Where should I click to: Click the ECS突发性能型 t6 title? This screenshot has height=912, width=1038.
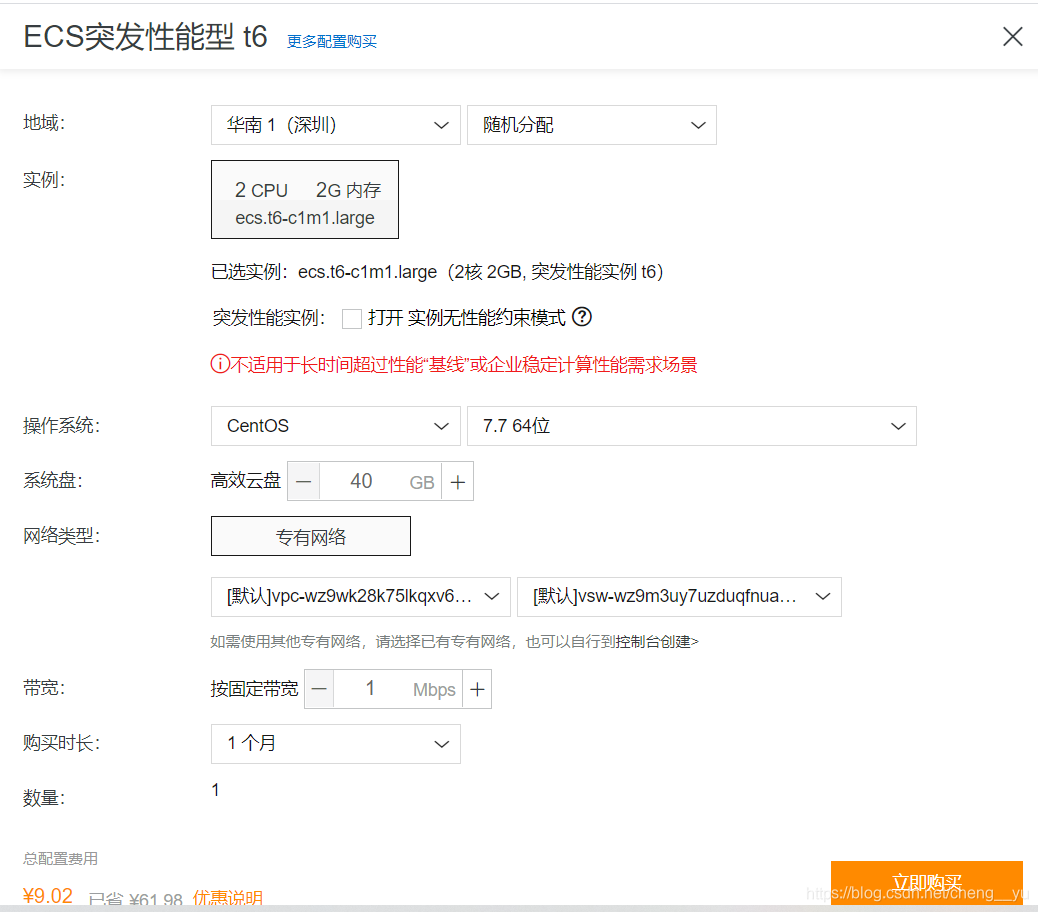coord(145,37)
